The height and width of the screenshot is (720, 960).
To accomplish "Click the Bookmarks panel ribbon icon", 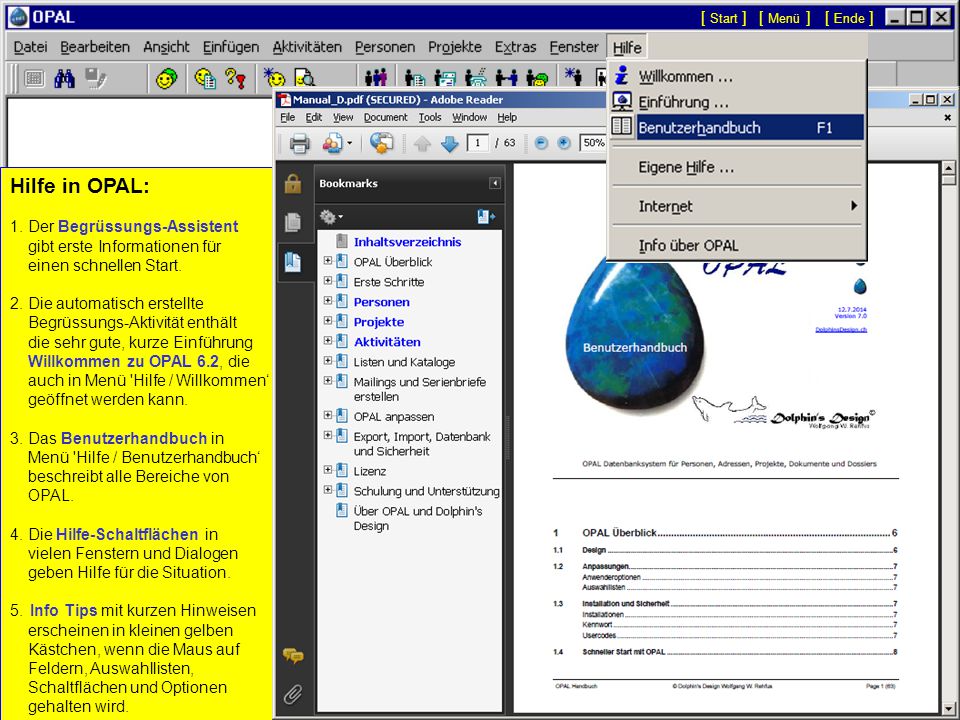I will pyautogui.click(x=293, y=262).
